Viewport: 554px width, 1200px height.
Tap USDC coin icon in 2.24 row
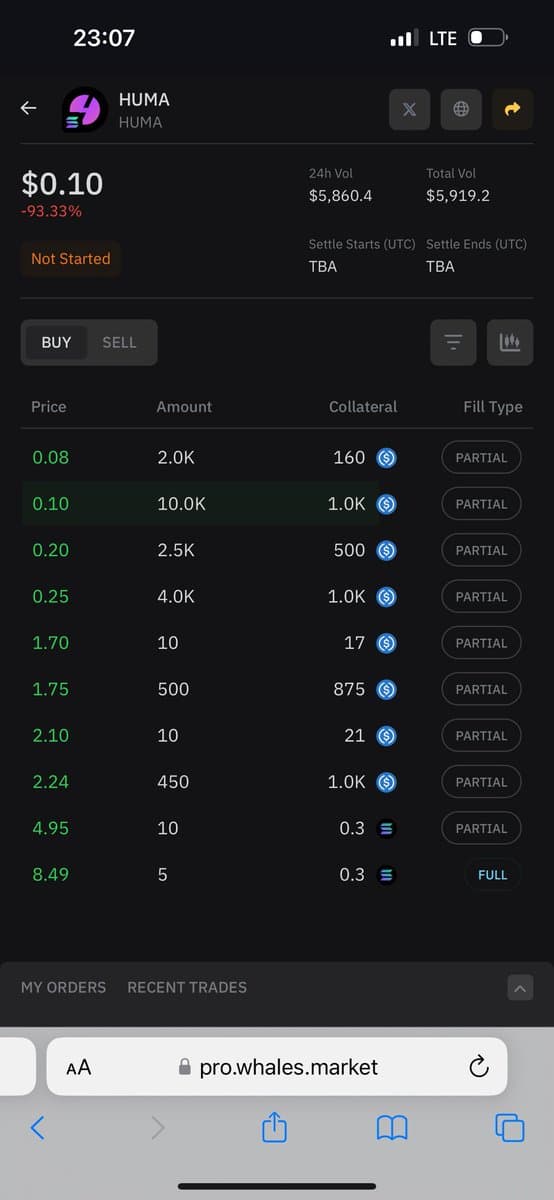387,782
